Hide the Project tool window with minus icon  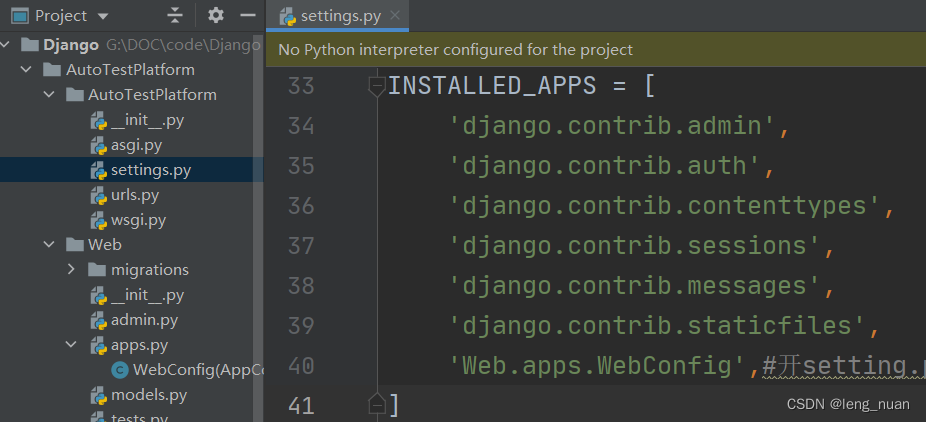[244, 16]
